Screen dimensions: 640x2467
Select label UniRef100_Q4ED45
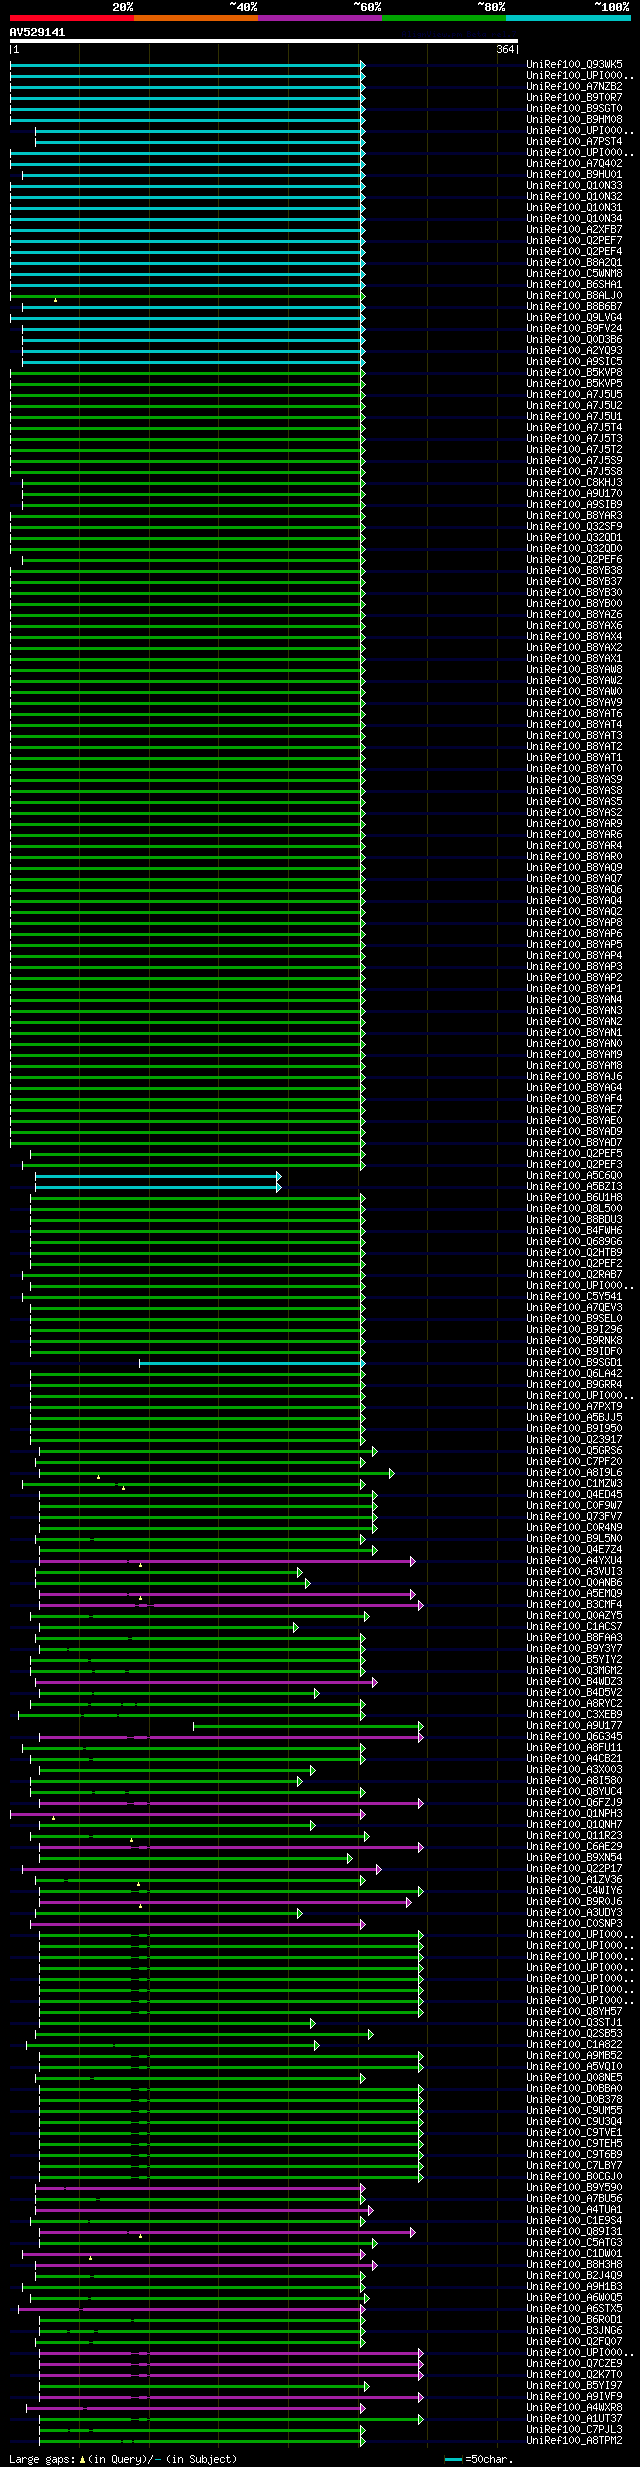click(x=574, y=1494)
